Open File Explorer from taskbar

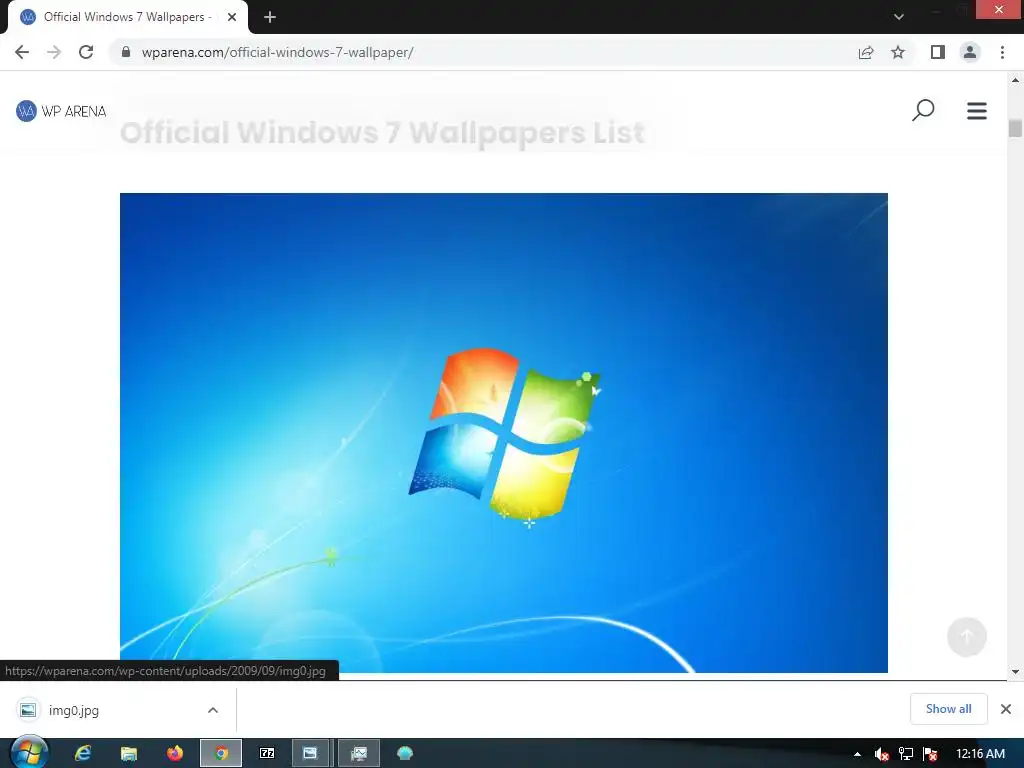(129, 754)
